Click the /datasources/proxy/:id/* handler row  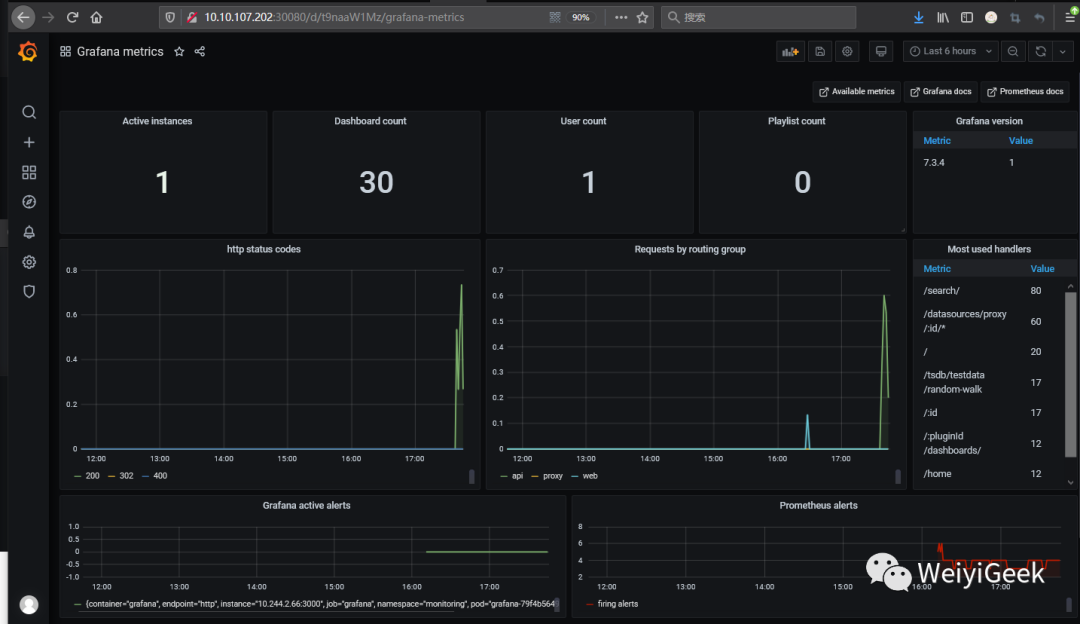[x=988, y=321]
